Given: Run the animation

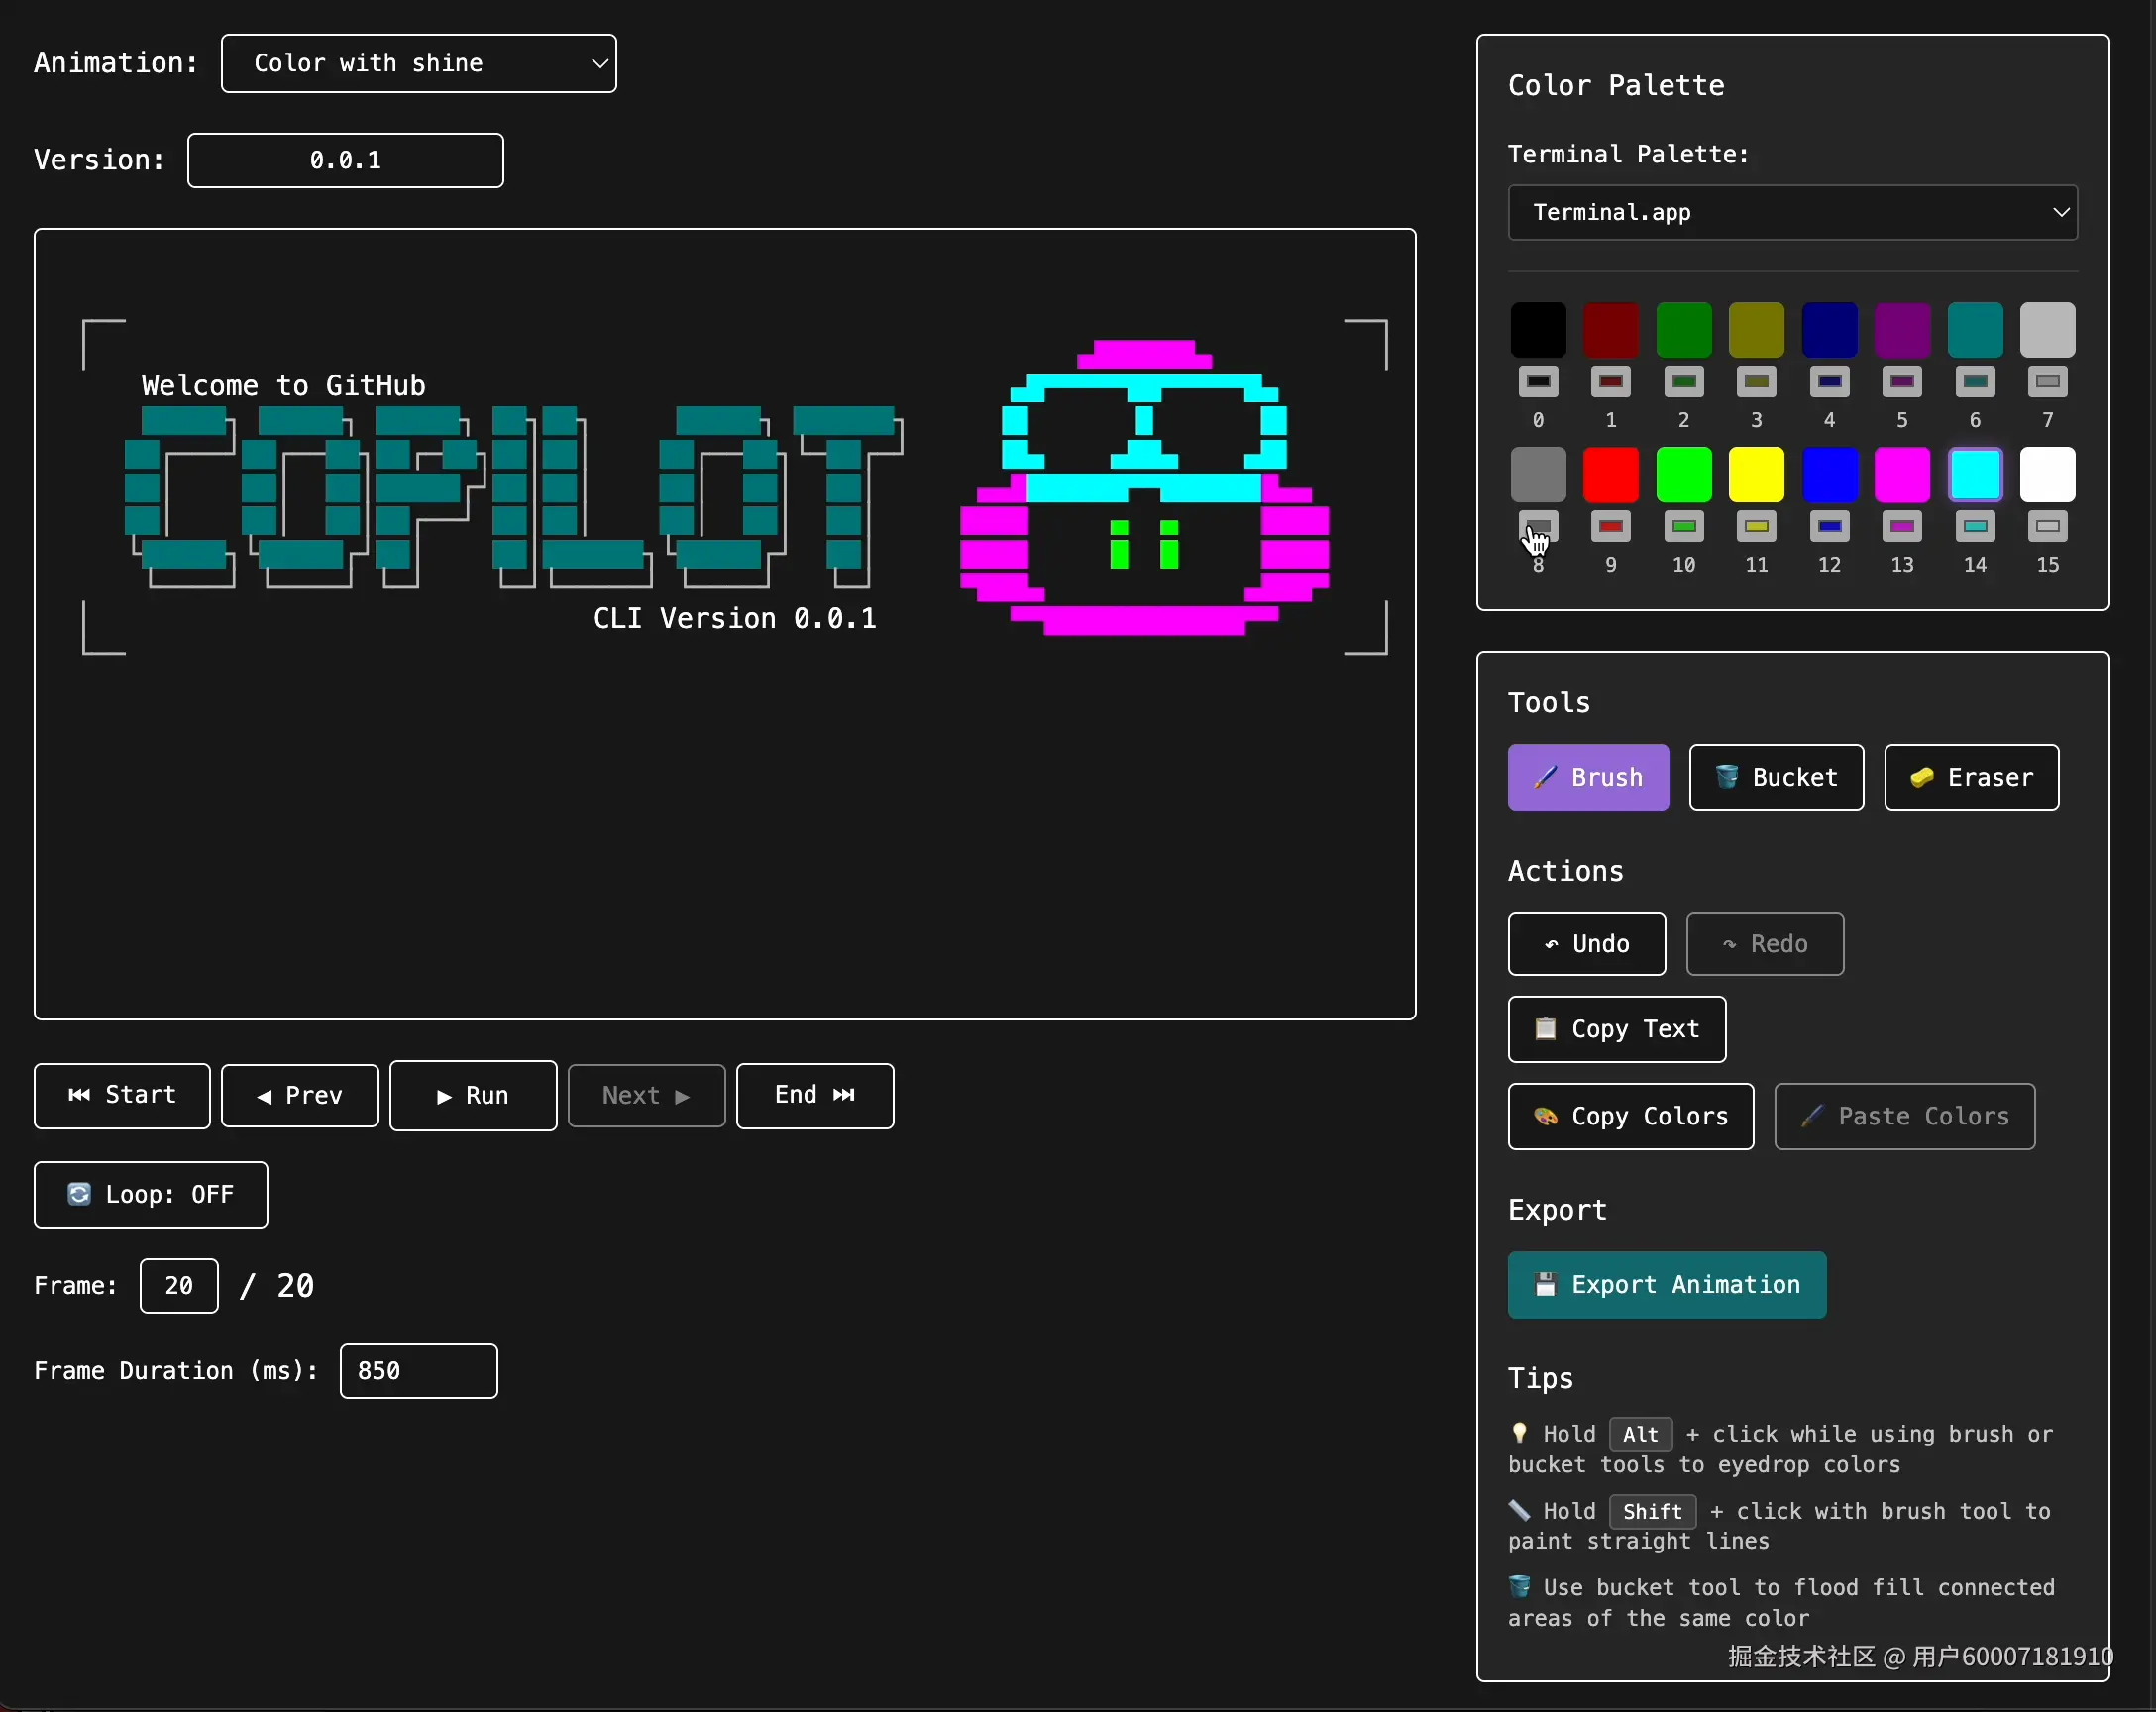Looking at the screenshot, I should pyautogui.click(x=473, y=1095).
